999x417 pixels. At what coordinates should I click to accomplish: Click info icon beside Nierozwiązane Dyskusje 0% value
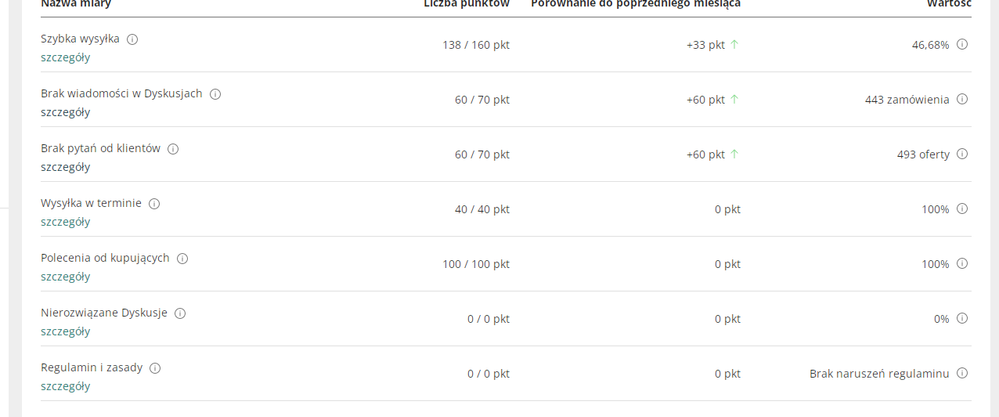point(962,318)
